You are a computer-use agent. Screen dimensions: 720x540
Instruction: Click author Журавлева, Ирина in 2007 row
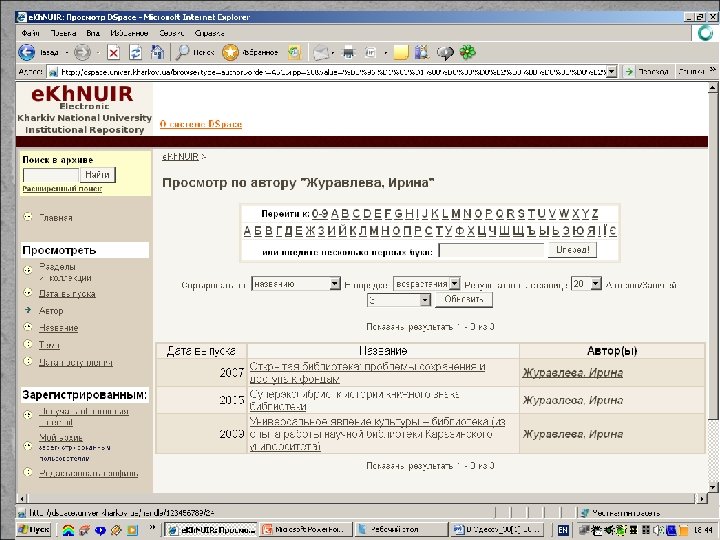click(572, 373)
